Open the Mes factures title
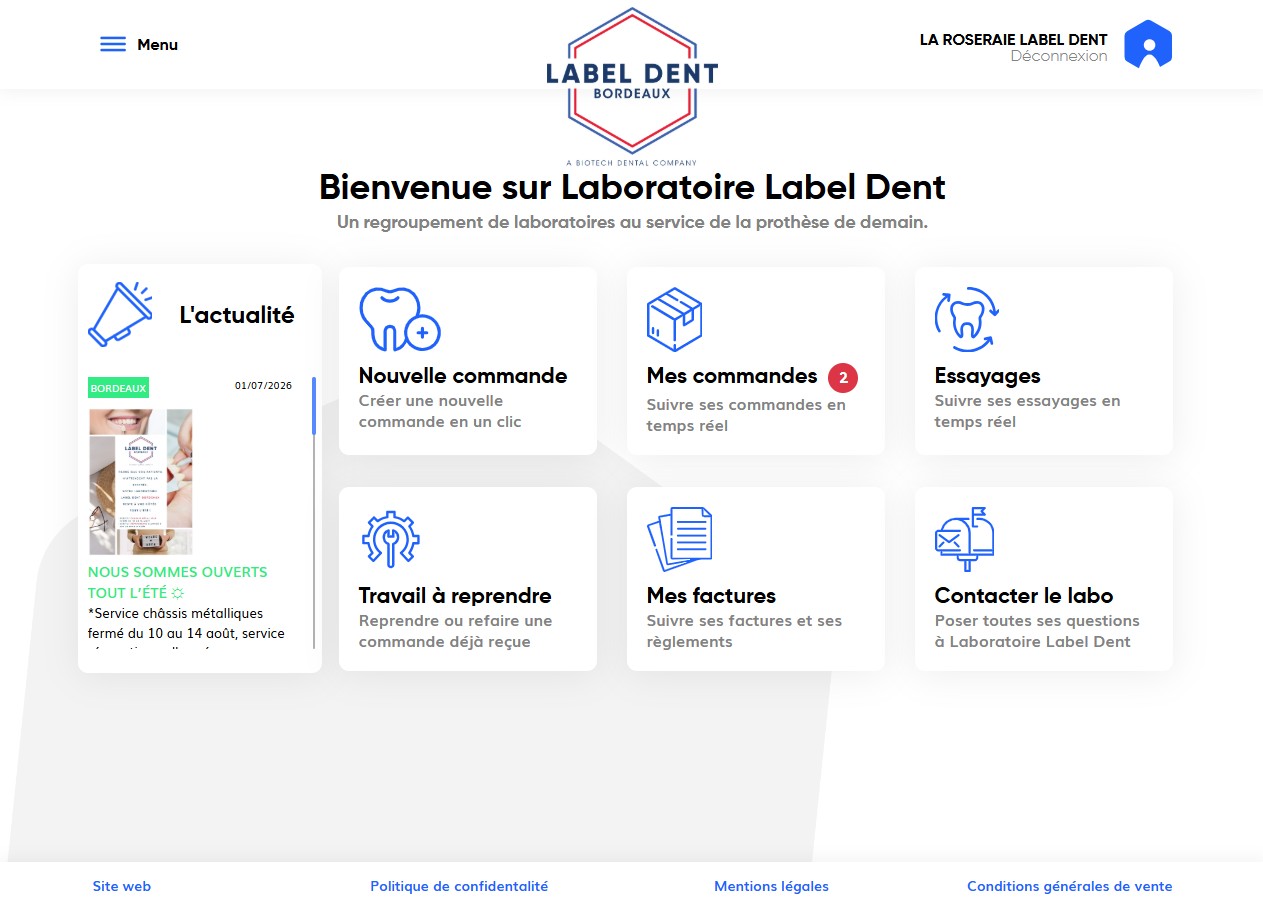 click(x=711, y=596)
